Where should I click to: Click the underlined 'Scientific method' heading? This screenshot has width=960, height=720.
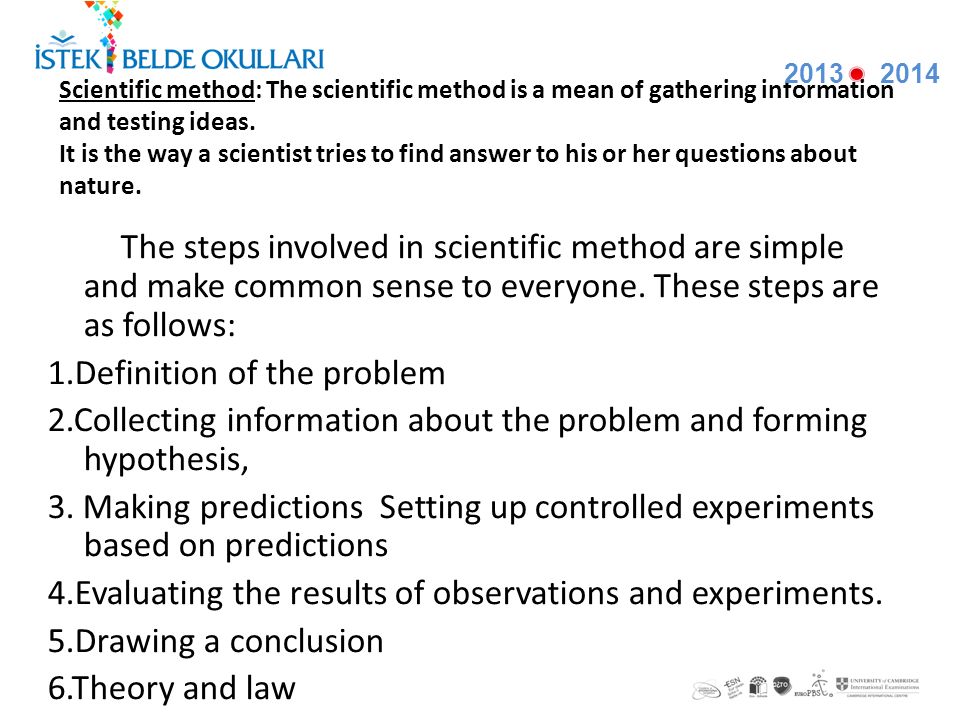pos(157,90)
